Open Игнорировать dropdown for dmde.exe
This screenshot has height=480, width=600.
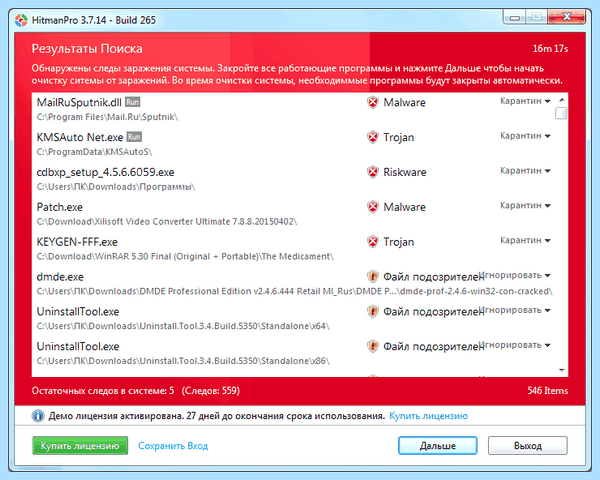[517, 275]
